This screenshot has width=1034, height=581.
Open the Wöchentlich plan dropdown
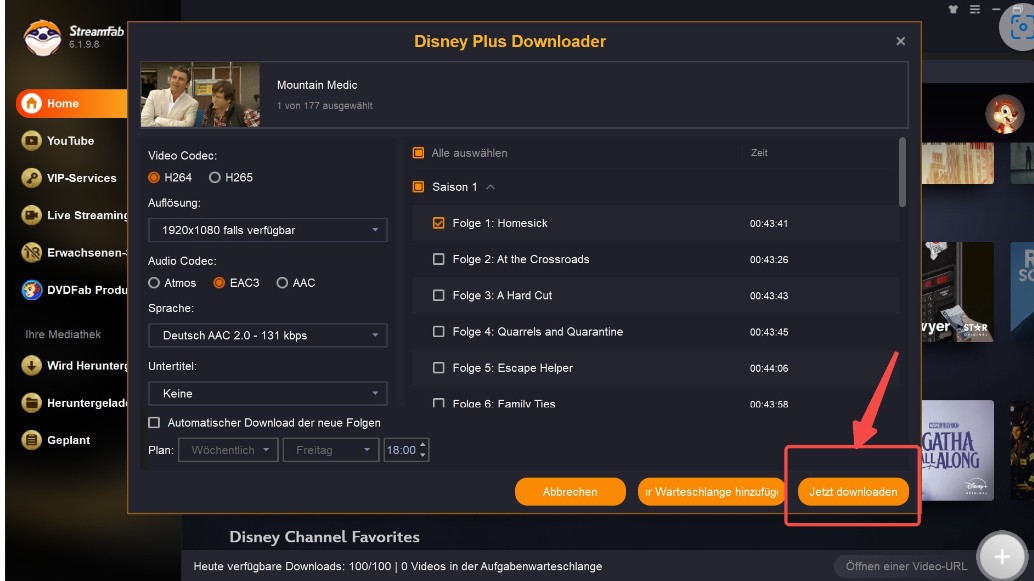[228, 450]
